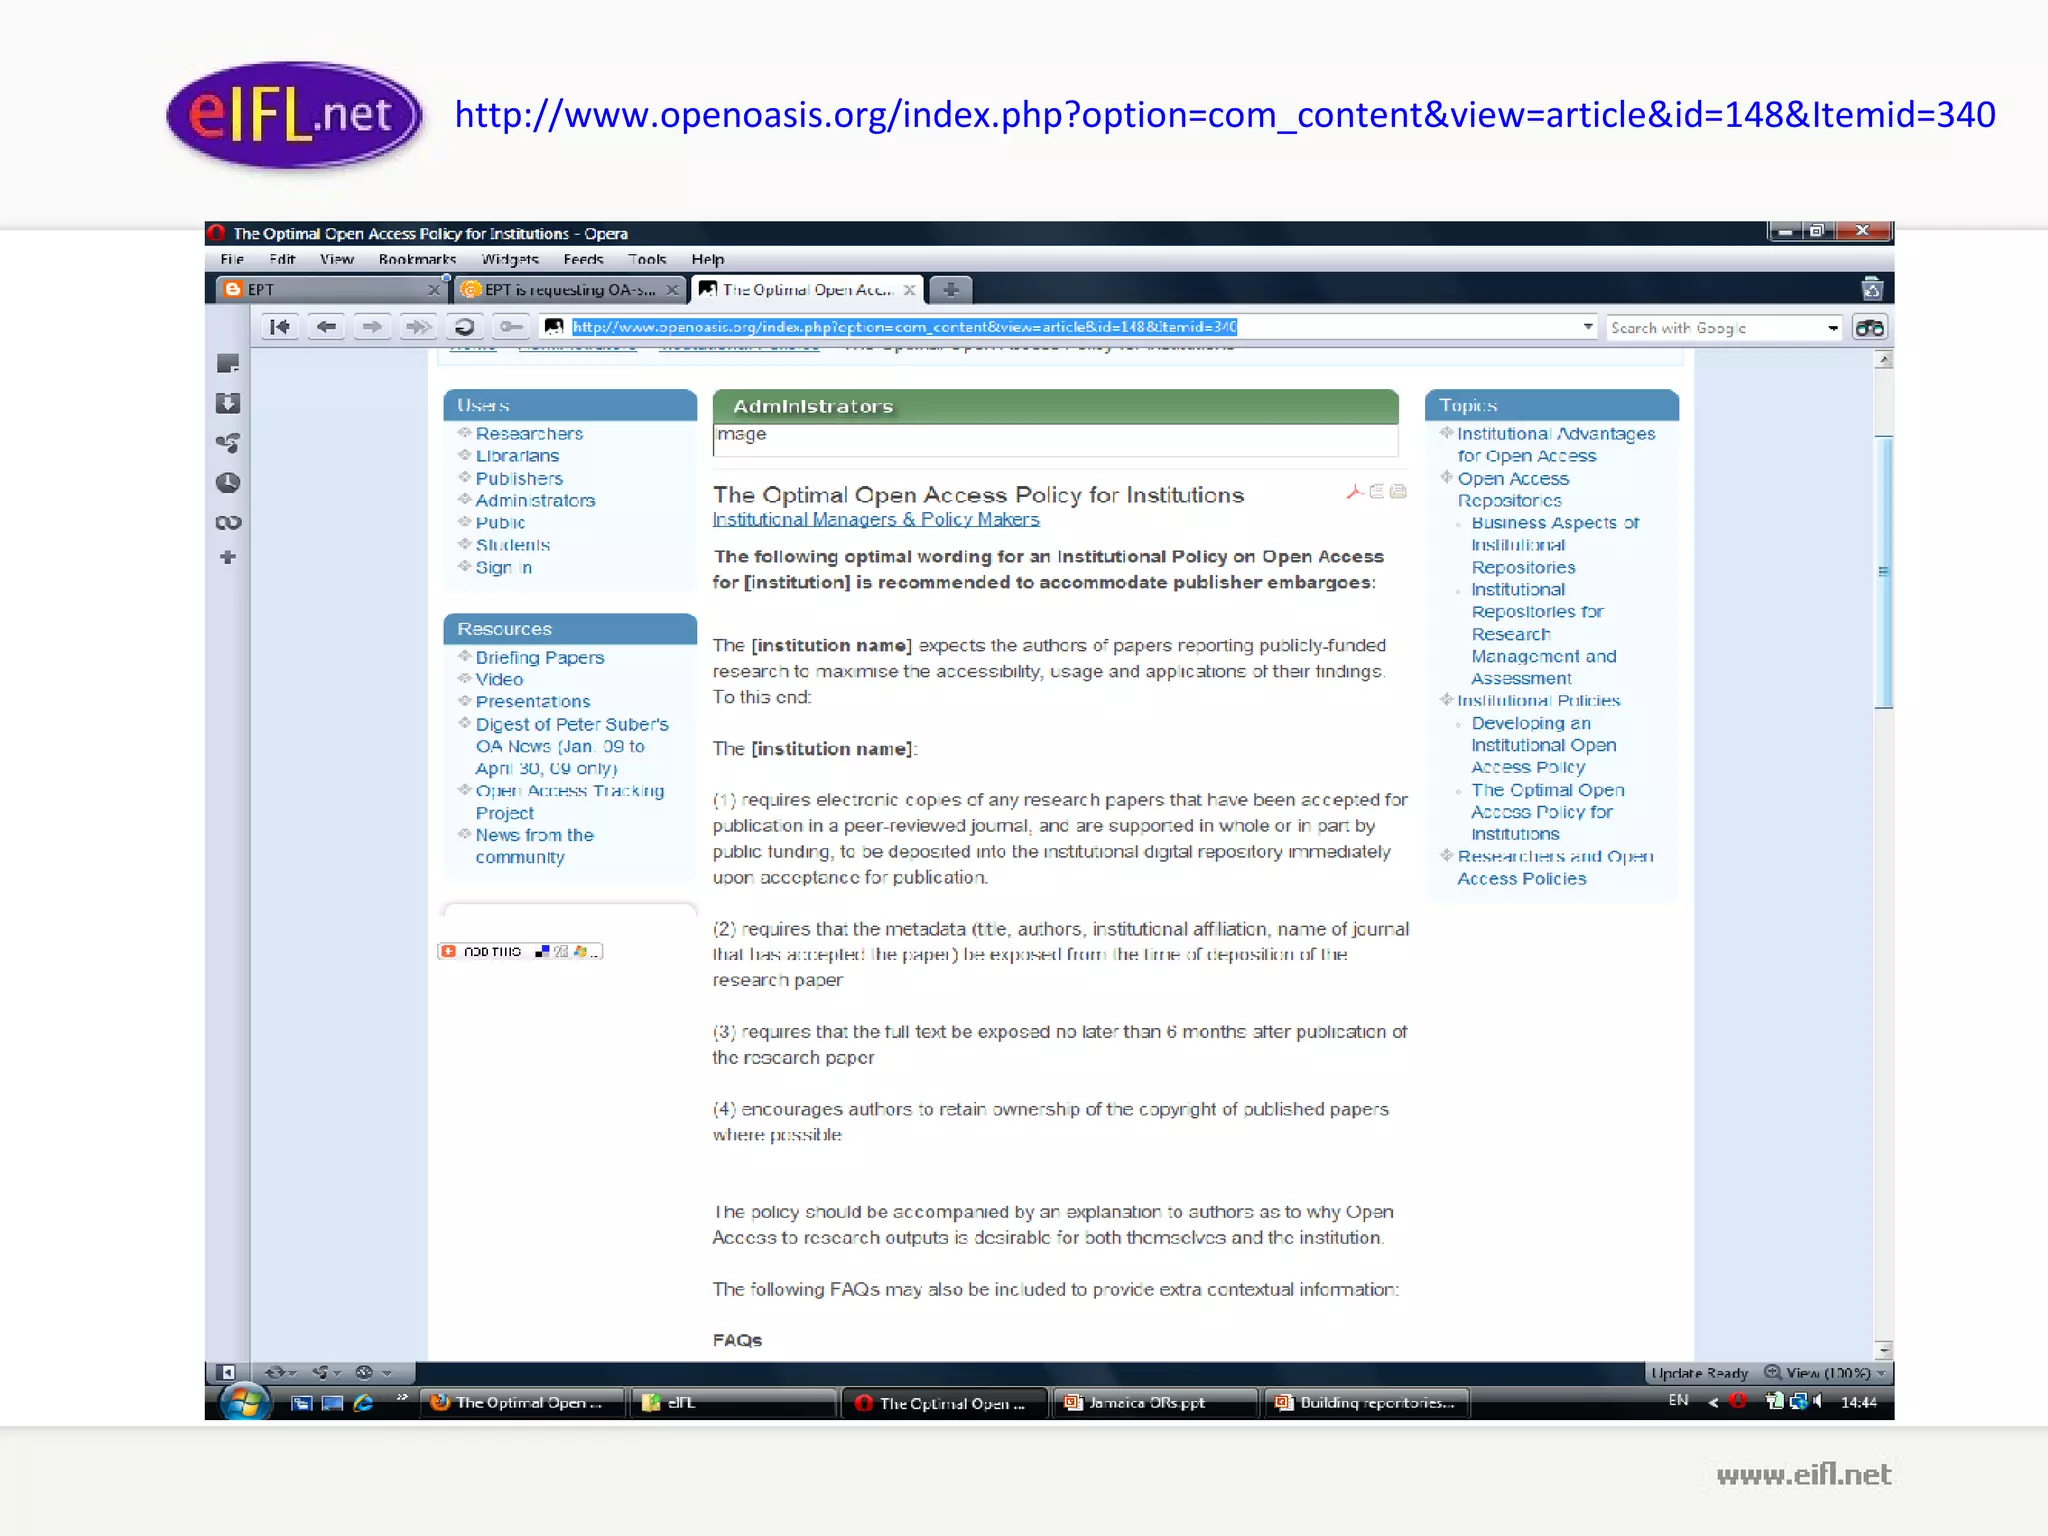Click the AddThis share button
Screen dimensions: 2048x1536
520,951
